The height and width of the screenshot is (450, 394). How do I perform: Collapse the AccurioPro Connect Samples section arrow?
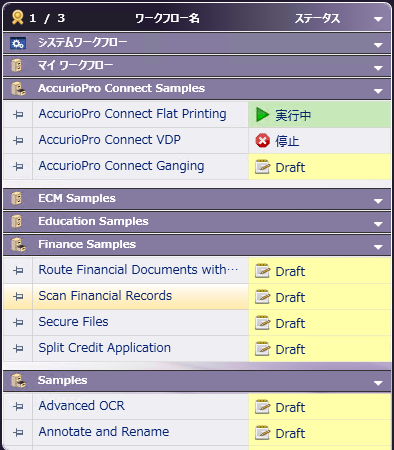[x=378, y=91]
